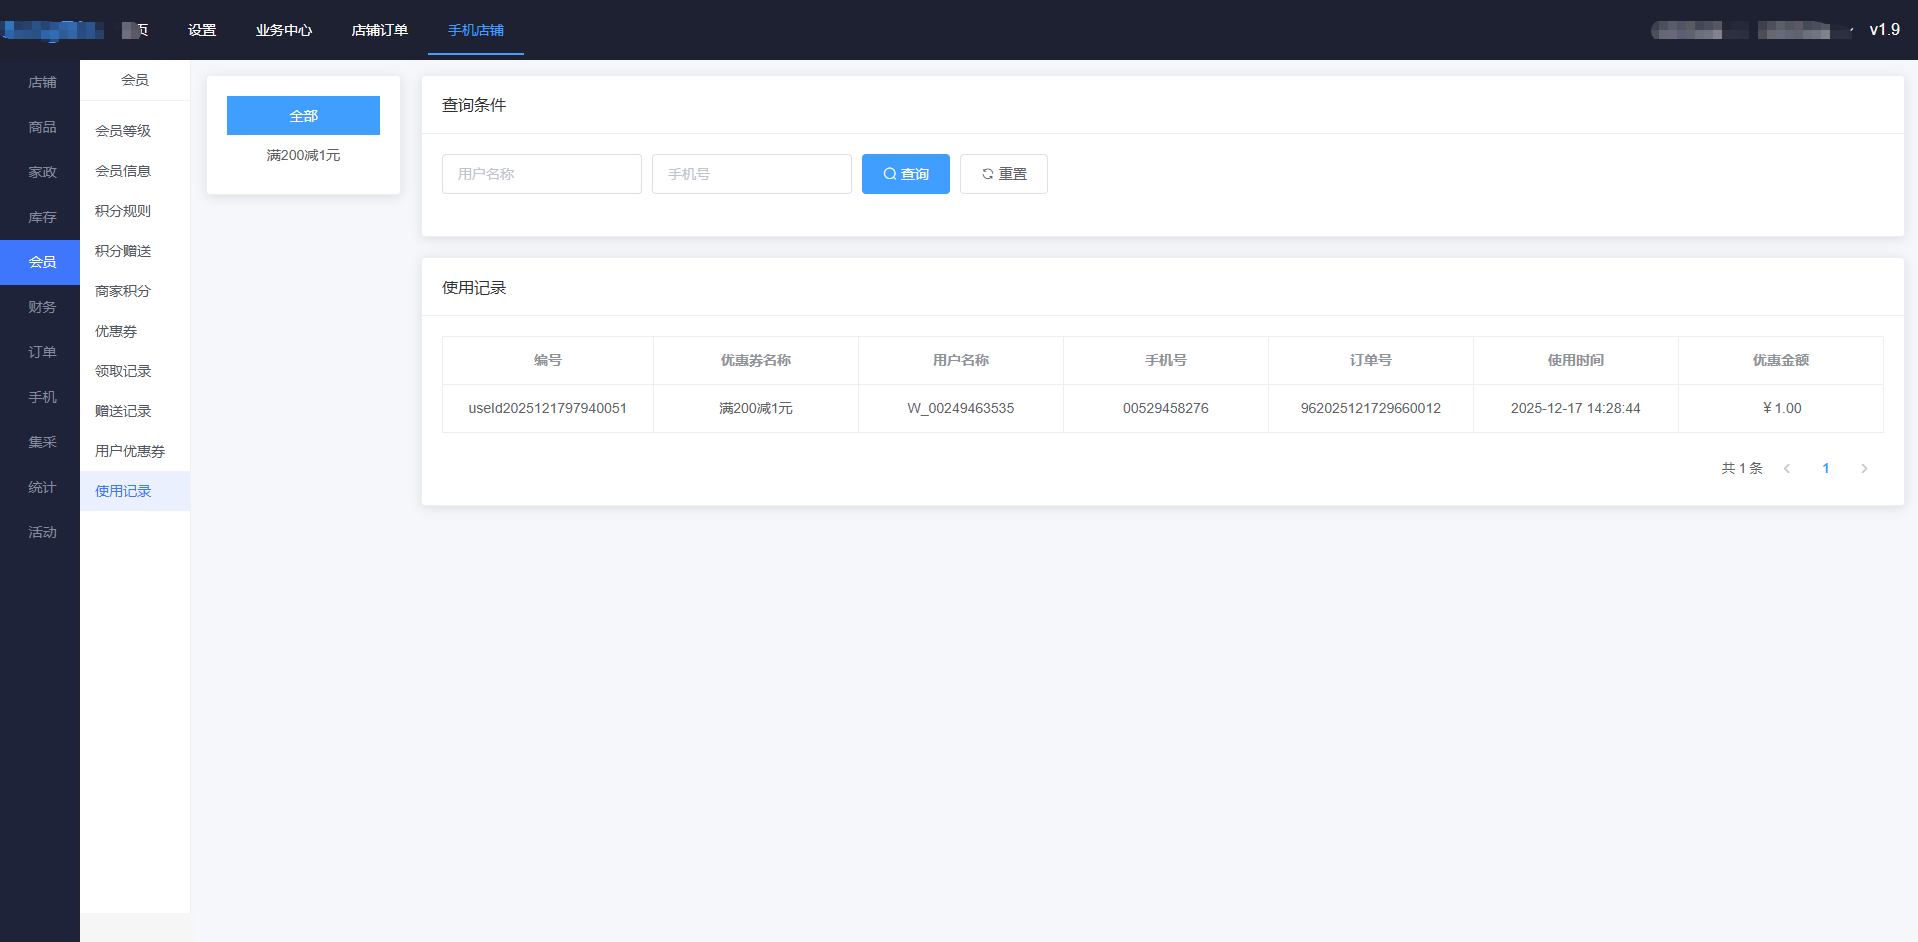This screenshot has width=1918, height=942.
Task: Go to previous page arrow in pagination
Action: tap(1787, 468)
